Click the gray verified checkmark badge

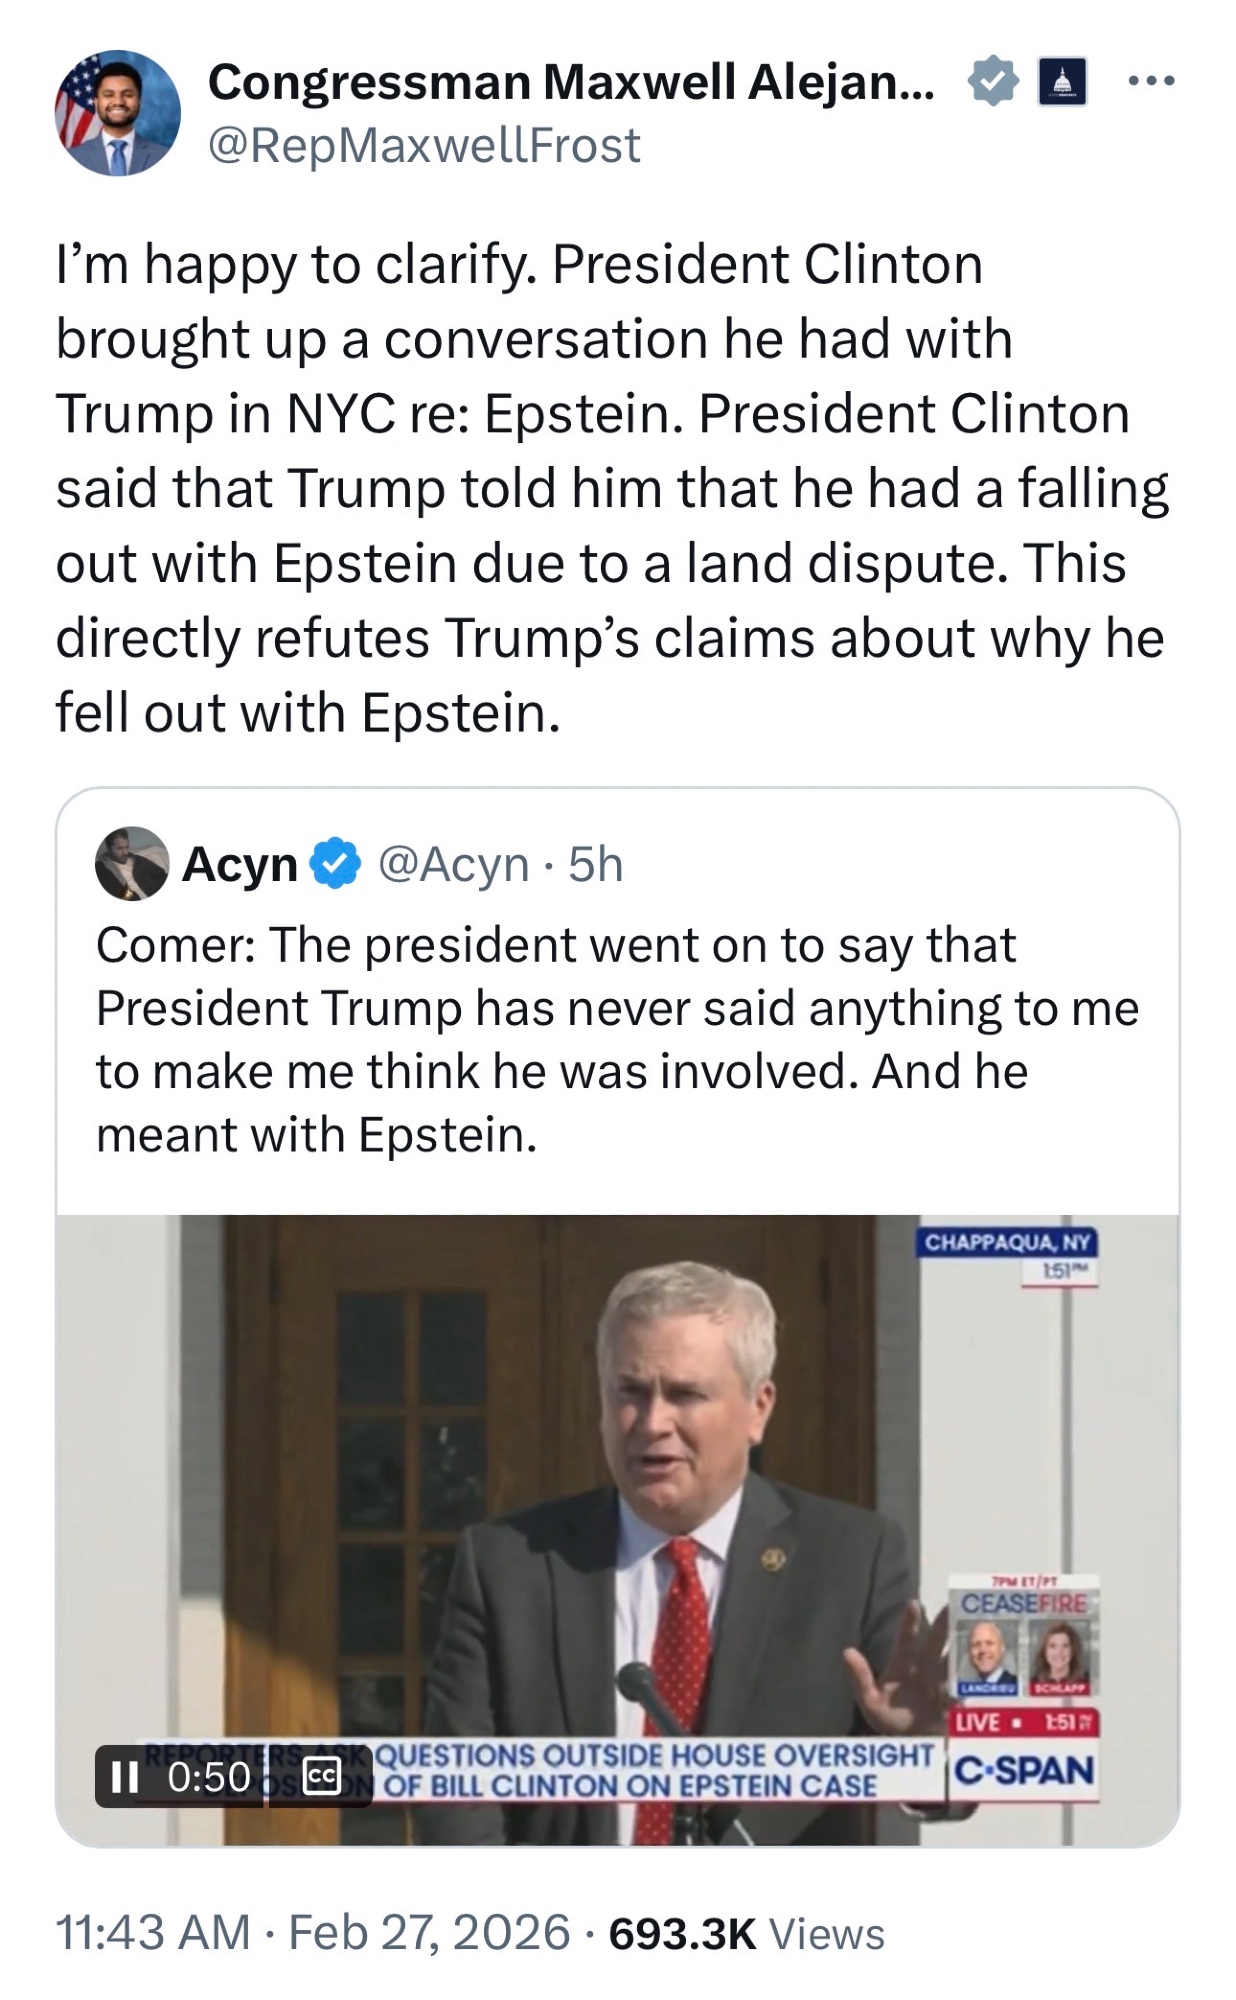(x=992, y=82)
